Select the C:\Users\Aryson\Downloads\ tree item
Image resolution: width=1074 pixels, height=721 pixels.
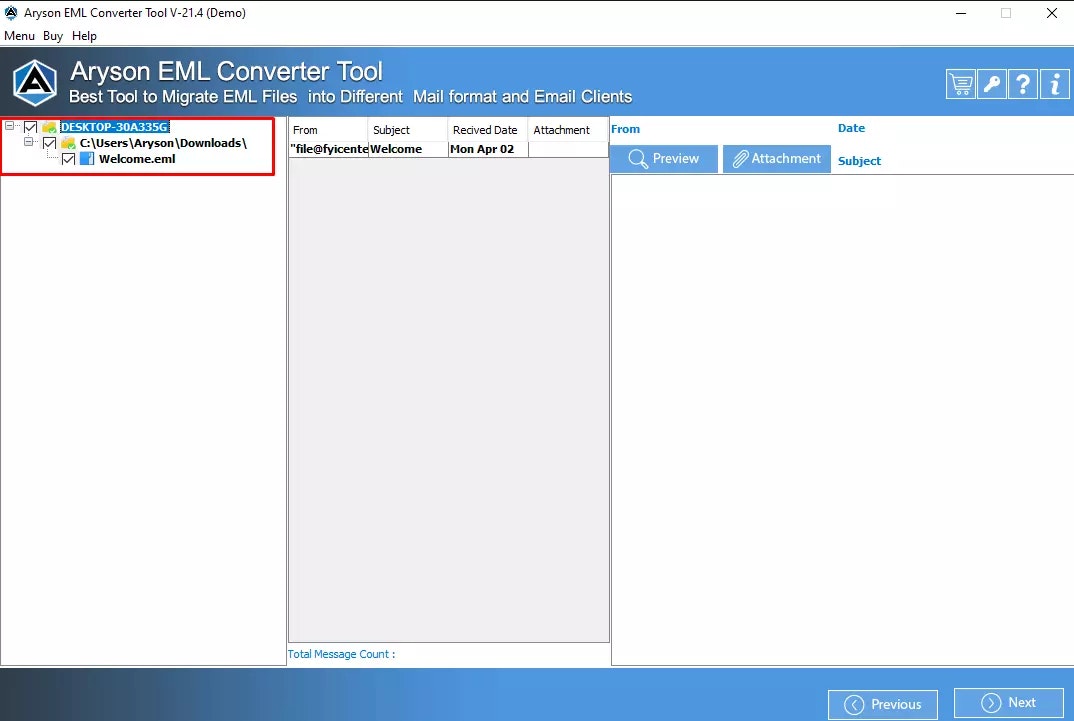163,143
